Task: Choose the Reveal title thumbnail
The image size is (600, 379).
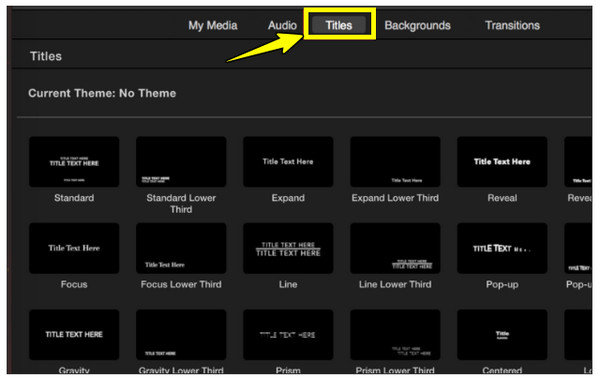Action: [x=502, y=162]
